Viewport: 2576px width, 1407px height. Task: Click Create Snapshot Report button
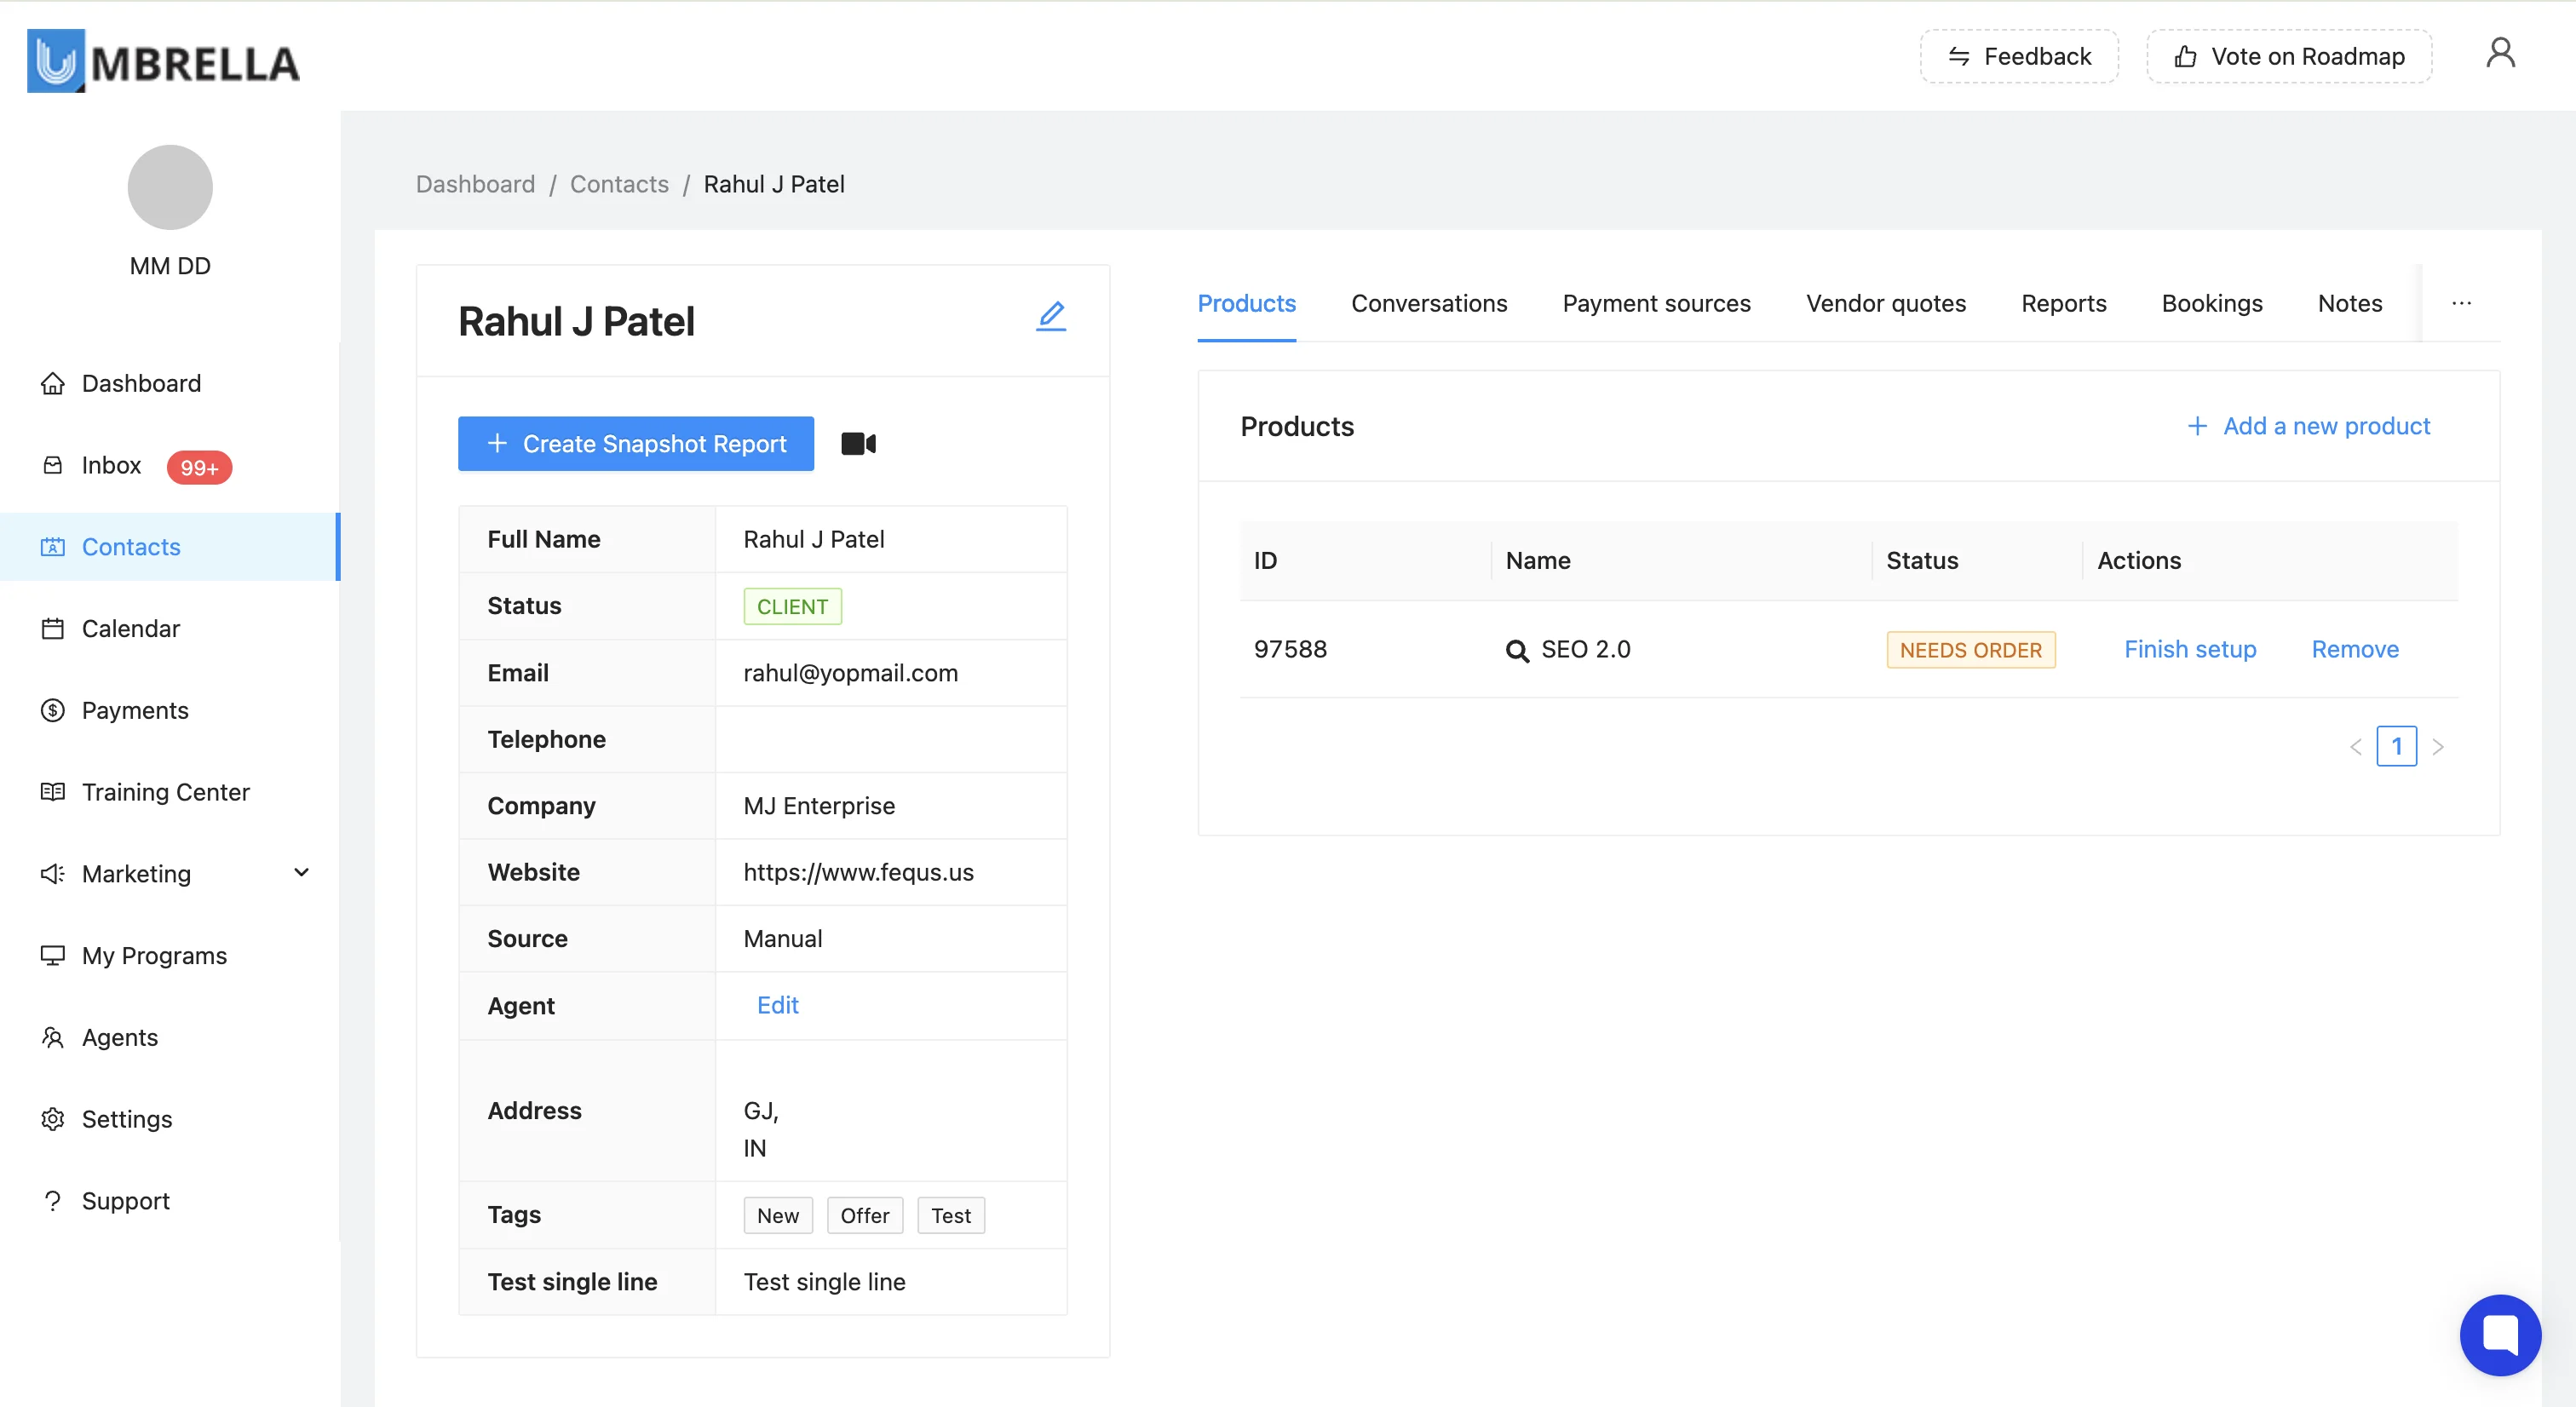pyautogui.click(x=635, y=443)
